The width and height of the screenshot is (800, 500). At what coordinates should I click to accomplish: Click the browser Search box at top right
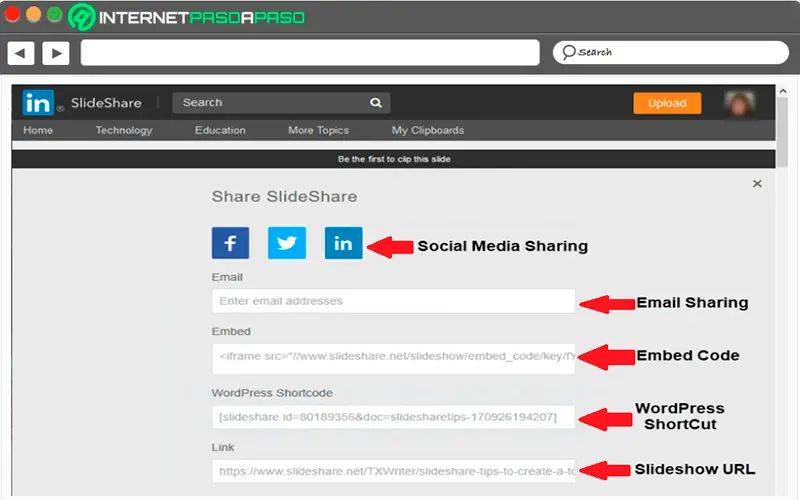pos(670,52)
